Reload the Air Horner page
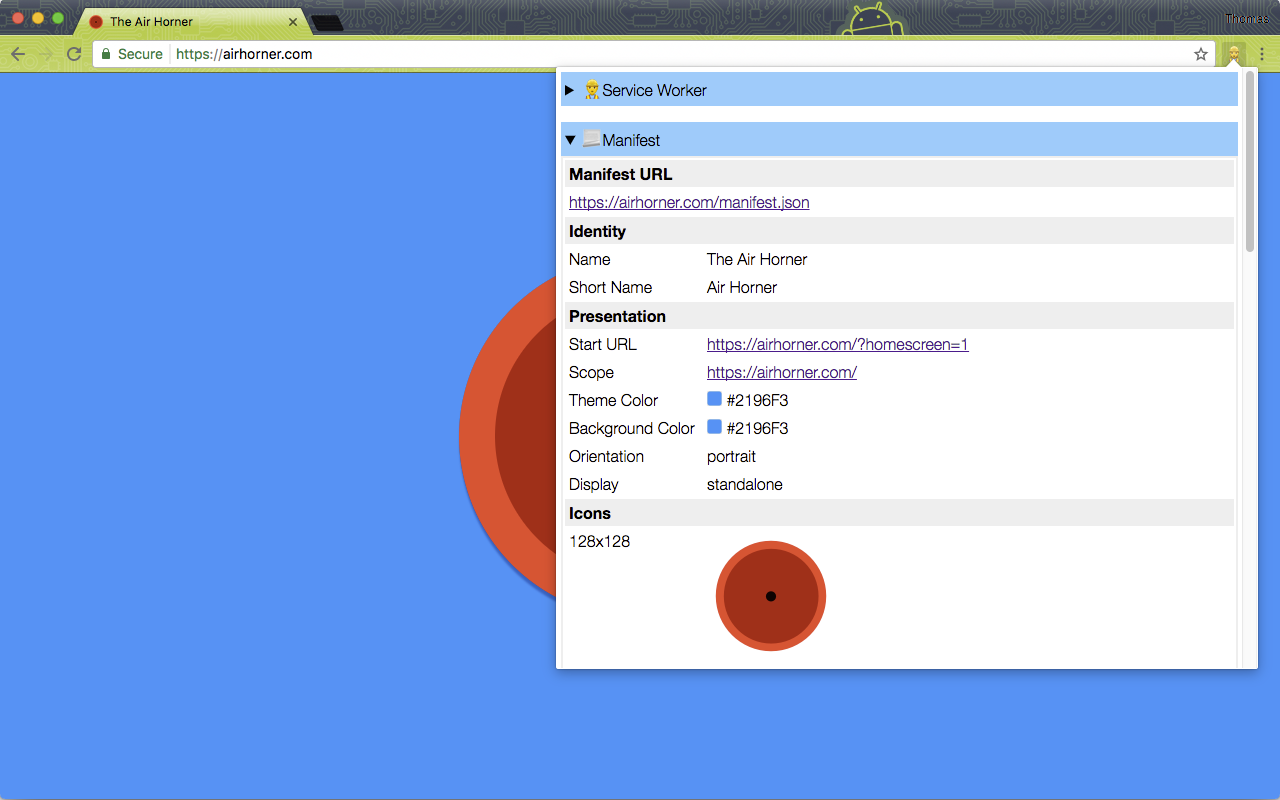Screen dimensions: 1280x800 tap(74, 54)
